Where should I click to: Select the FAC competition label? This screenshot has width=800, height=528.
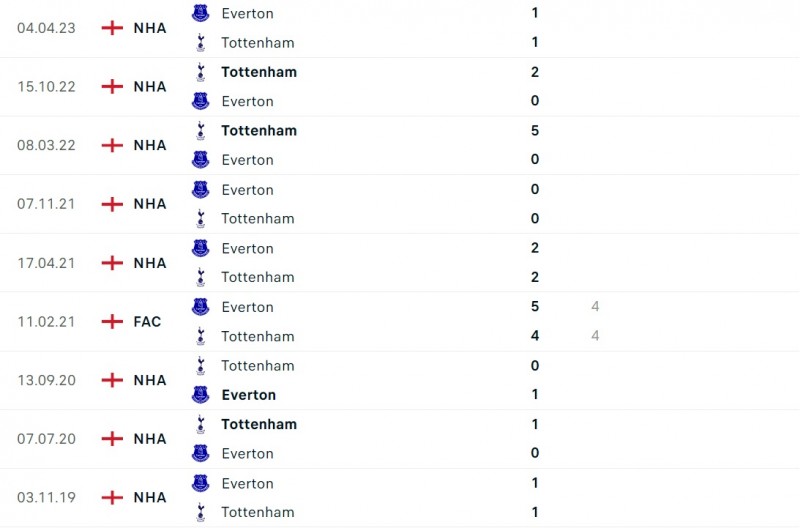tap(147, 321)
